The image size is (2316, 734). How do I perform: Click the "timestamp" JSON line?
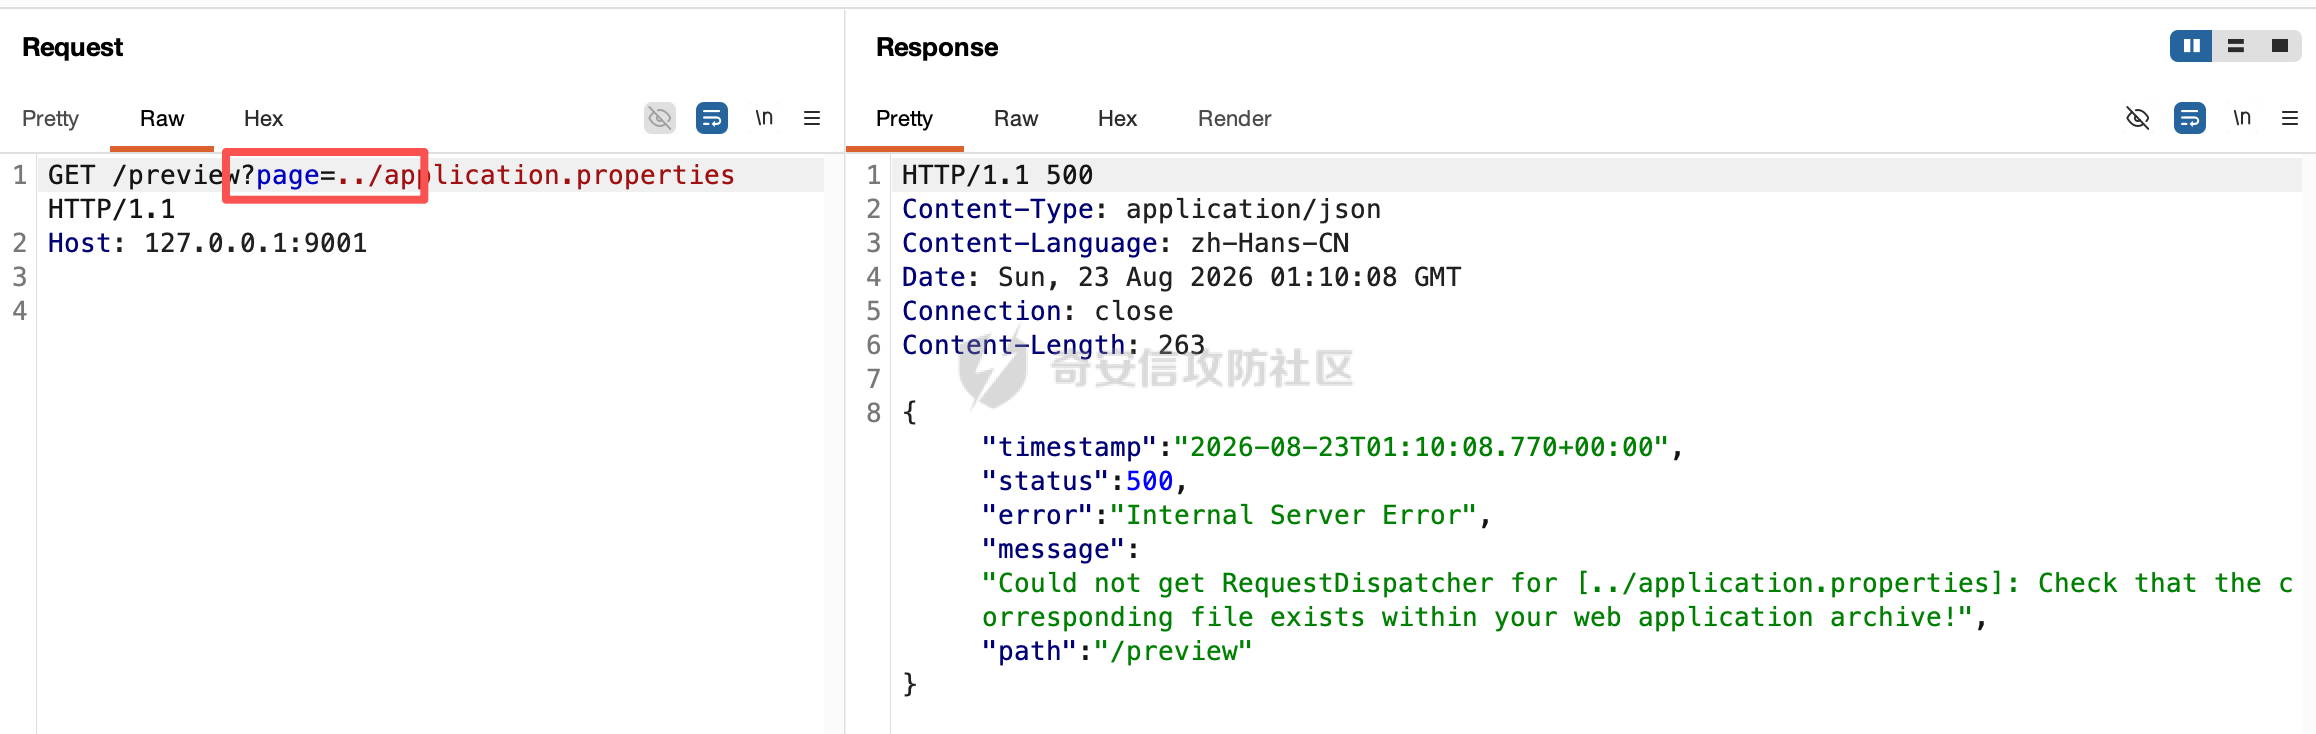(x=1333, y=447)
